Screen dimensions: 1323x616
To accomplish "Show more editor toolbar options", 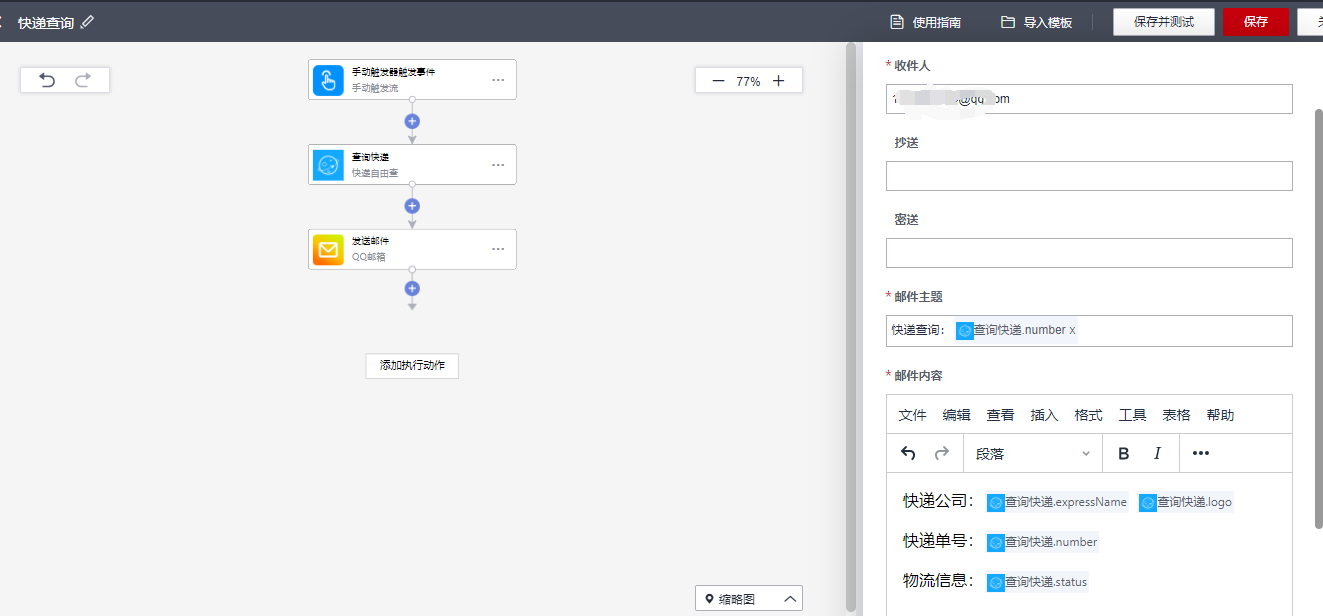I will 1201,453.
